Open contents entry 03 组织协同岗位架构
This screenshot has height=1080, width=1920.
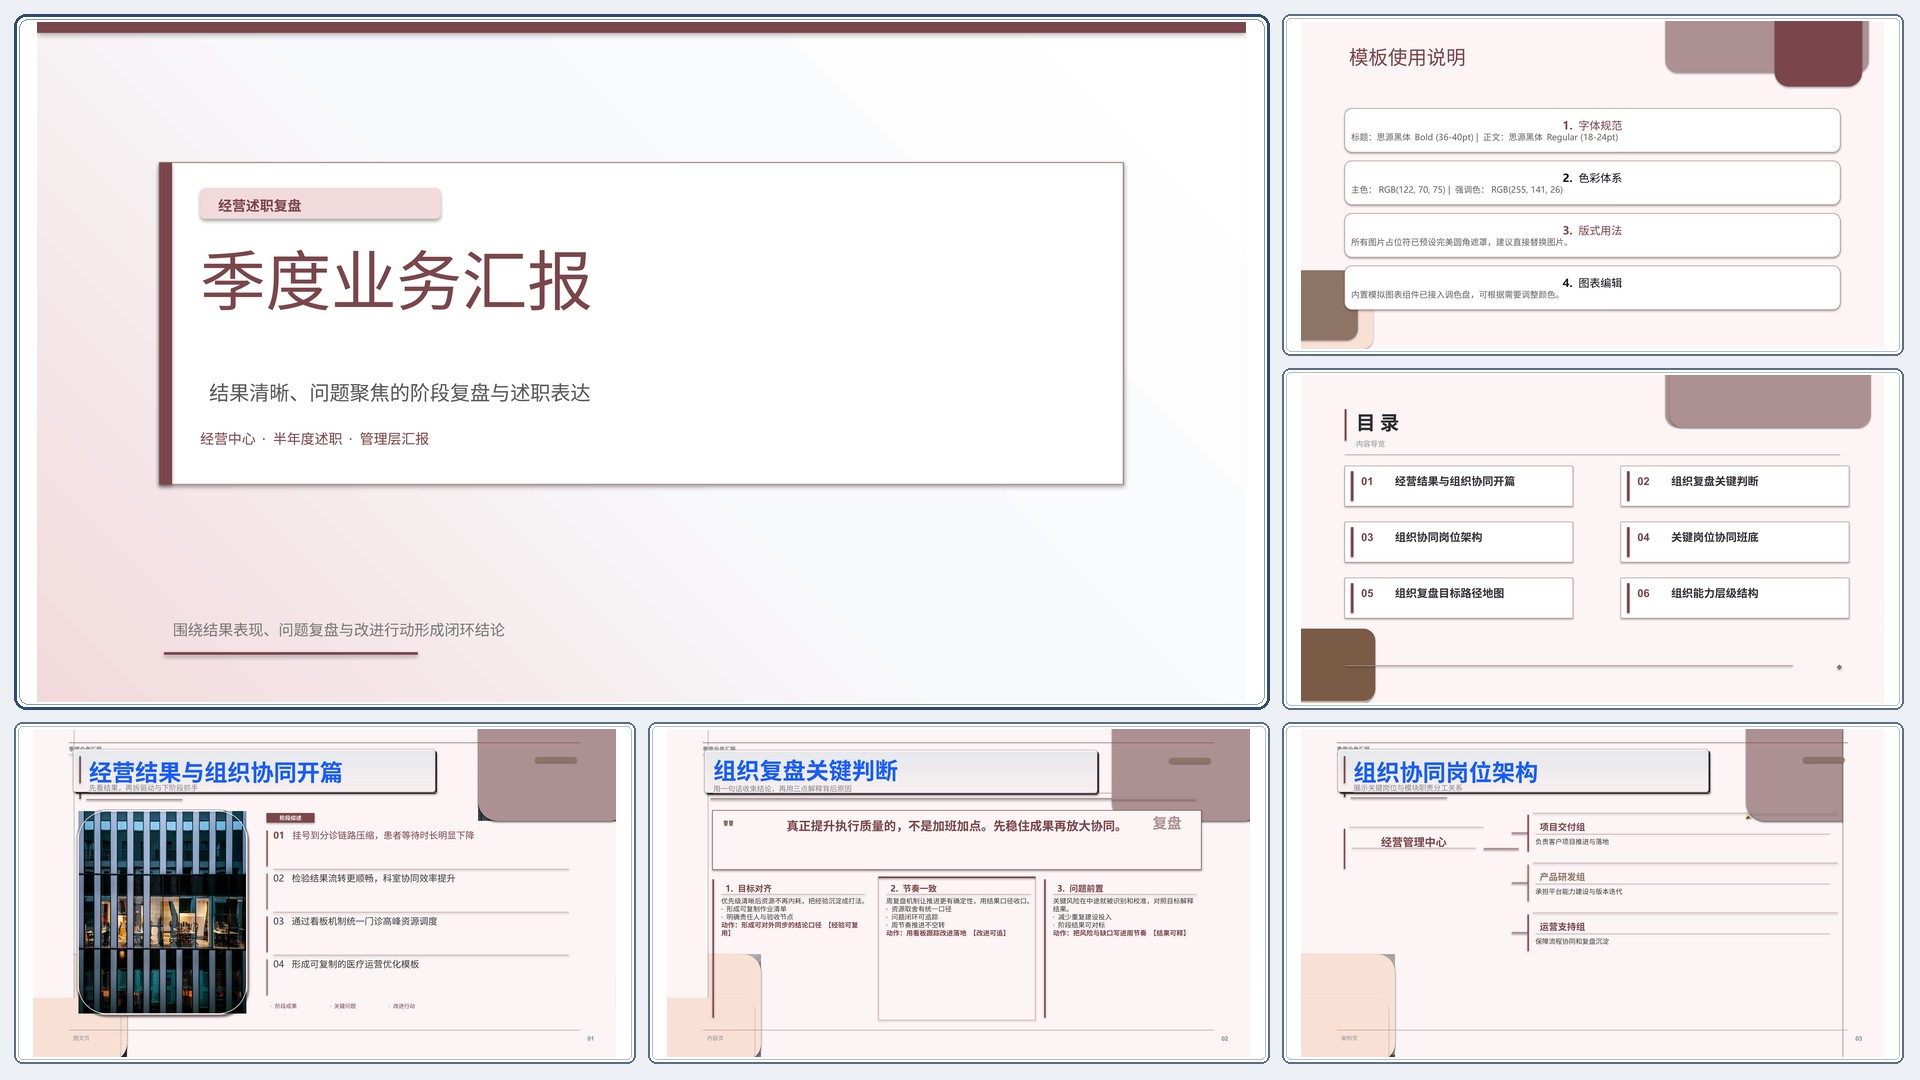point(1459,542)
